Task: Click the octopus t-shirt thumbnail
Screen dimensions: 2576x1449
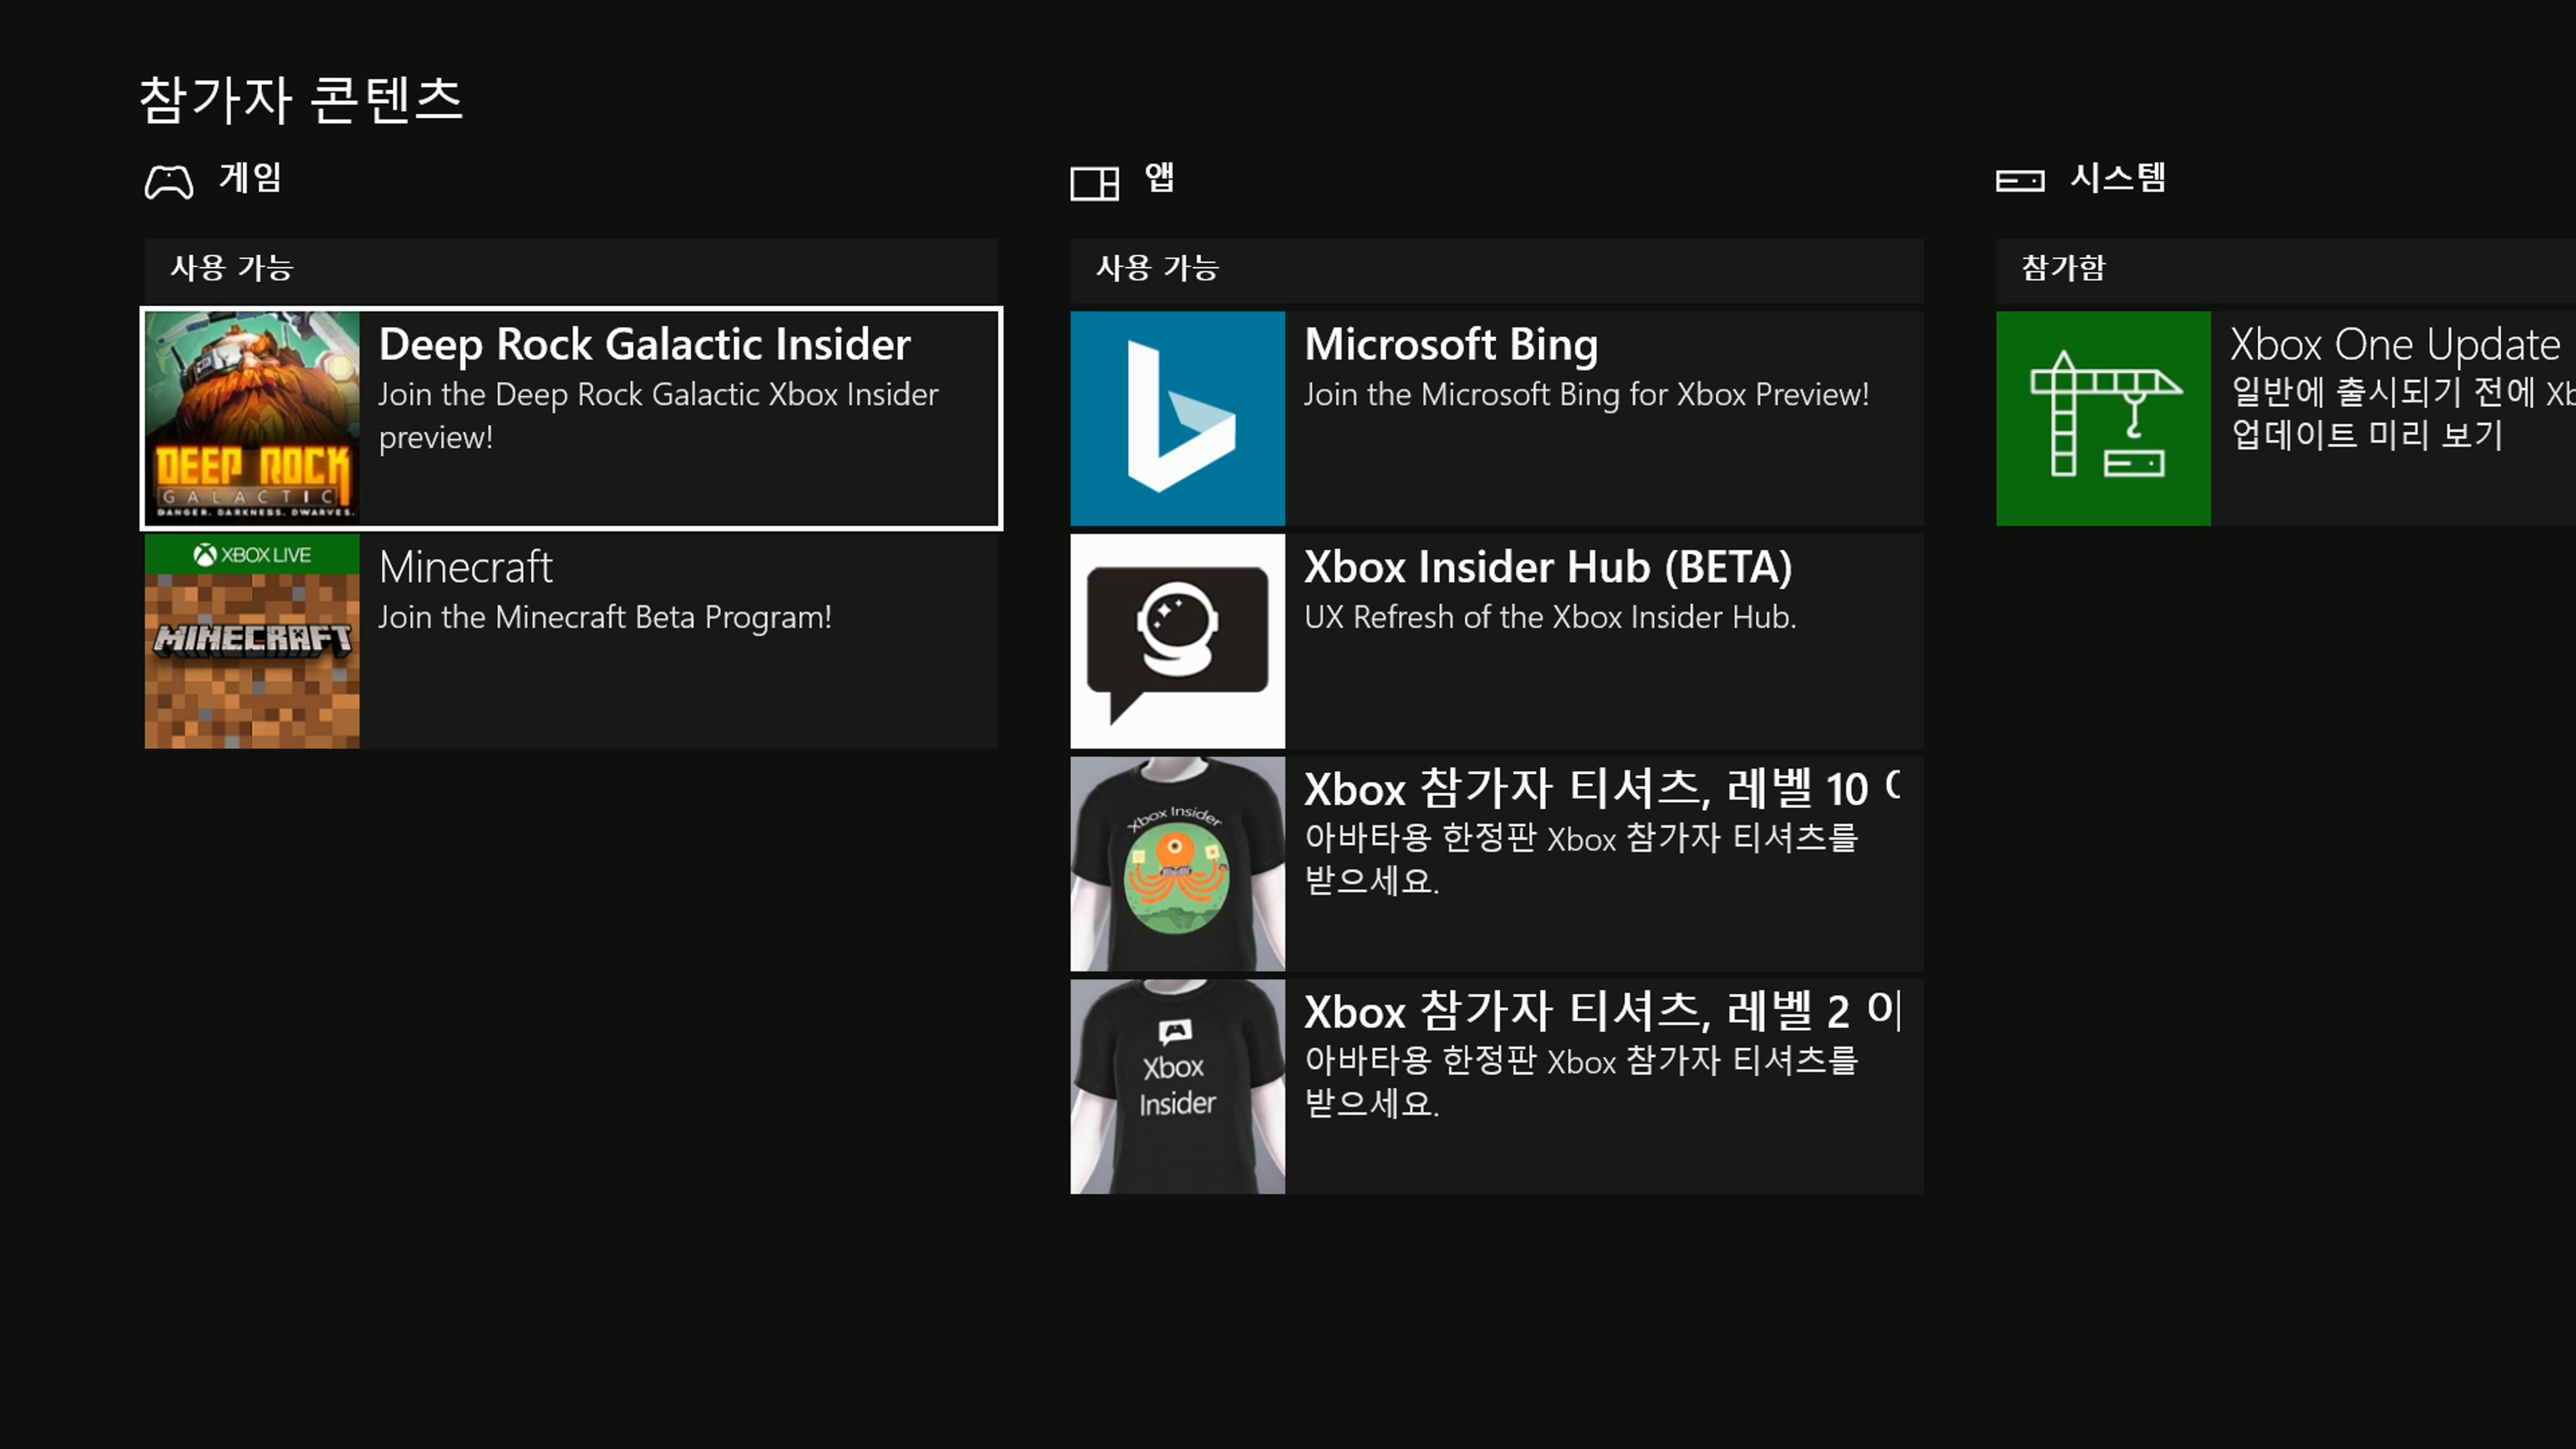Action: [x=1178, y=864]
